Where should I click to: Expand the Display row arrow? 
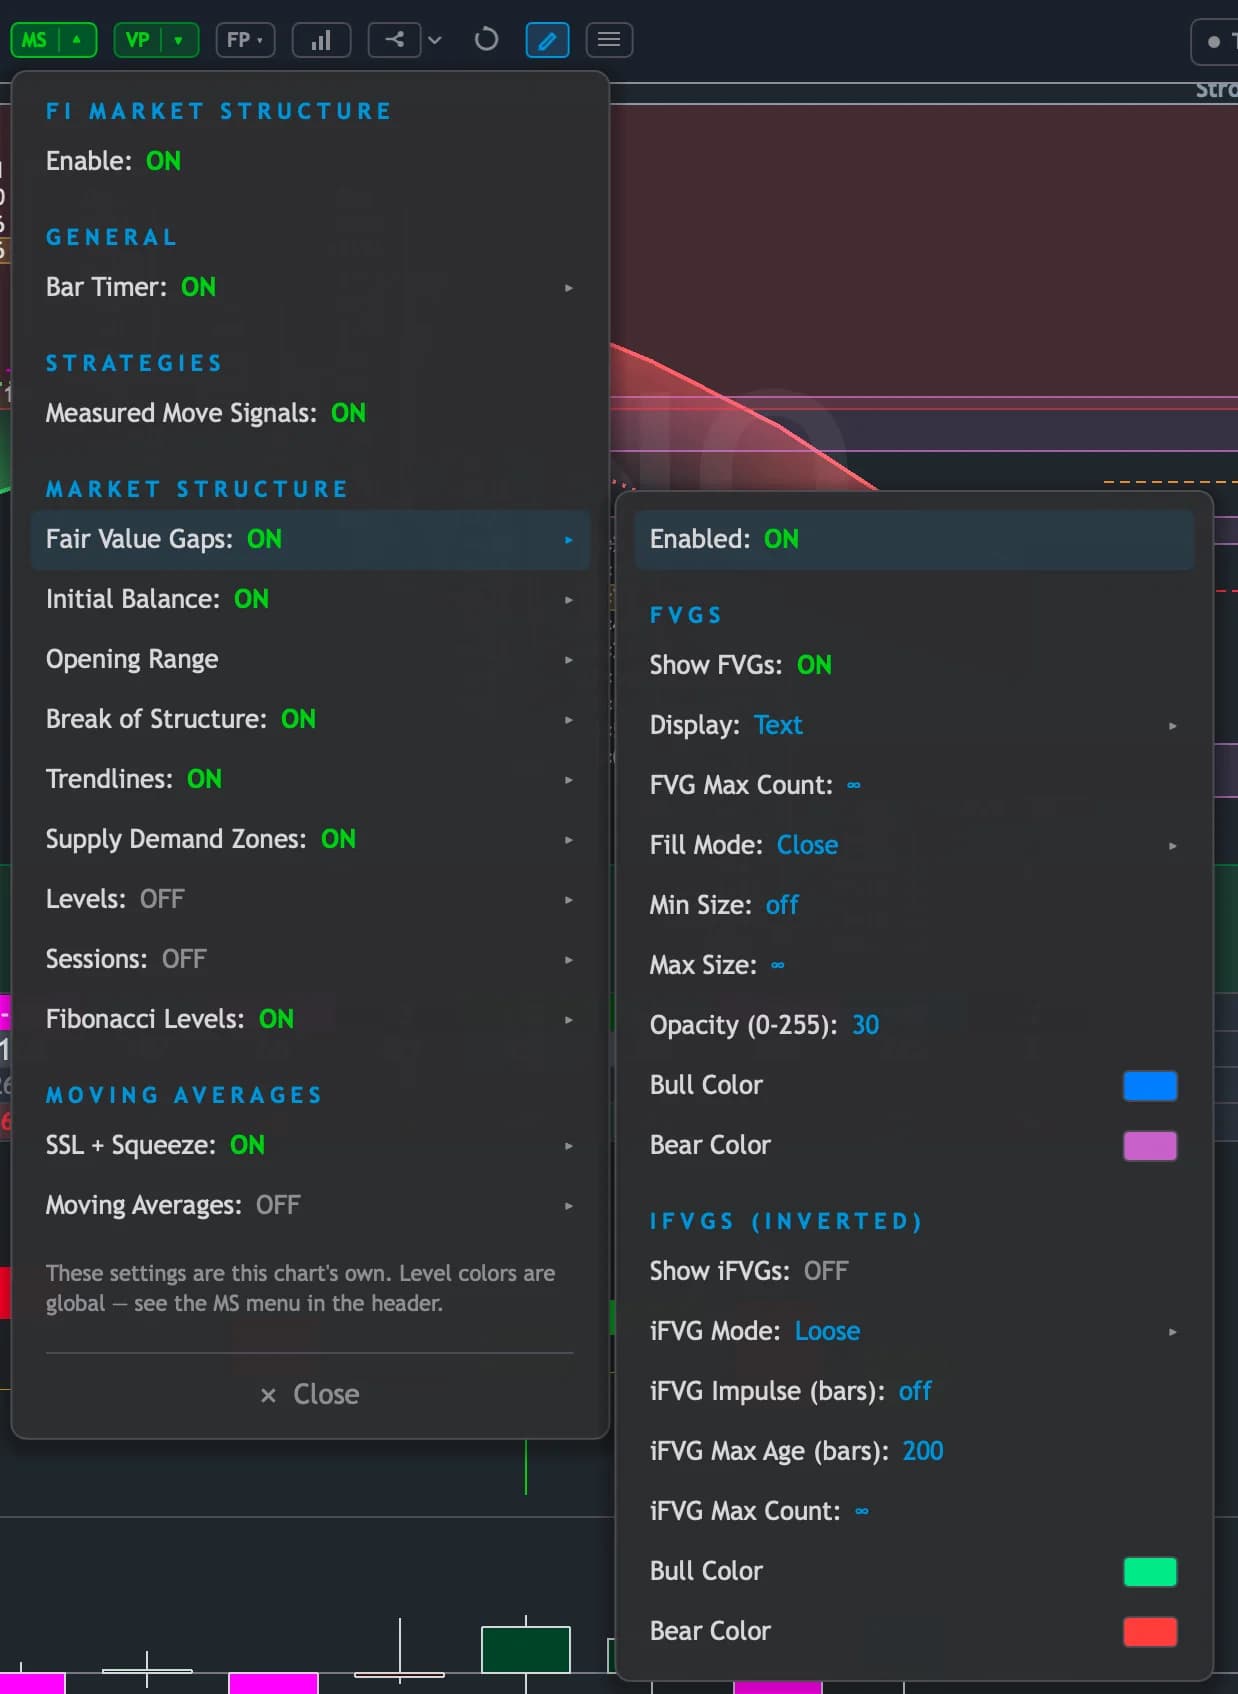click(1173, 725)
